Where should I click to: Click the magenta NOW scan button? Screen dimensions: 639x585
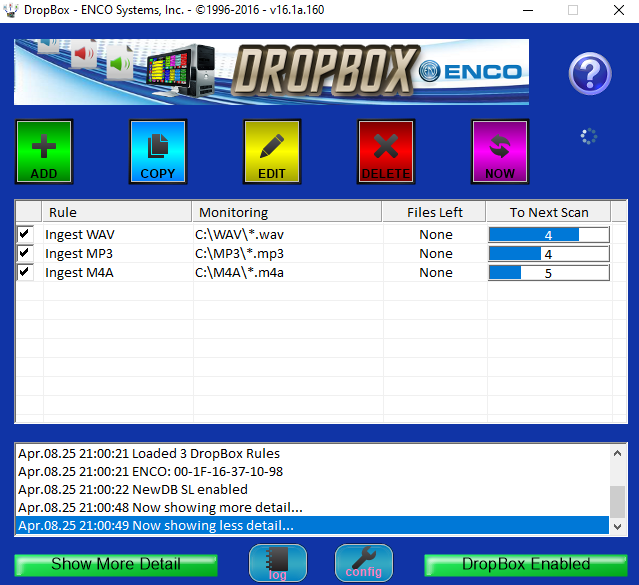(500, 152)
